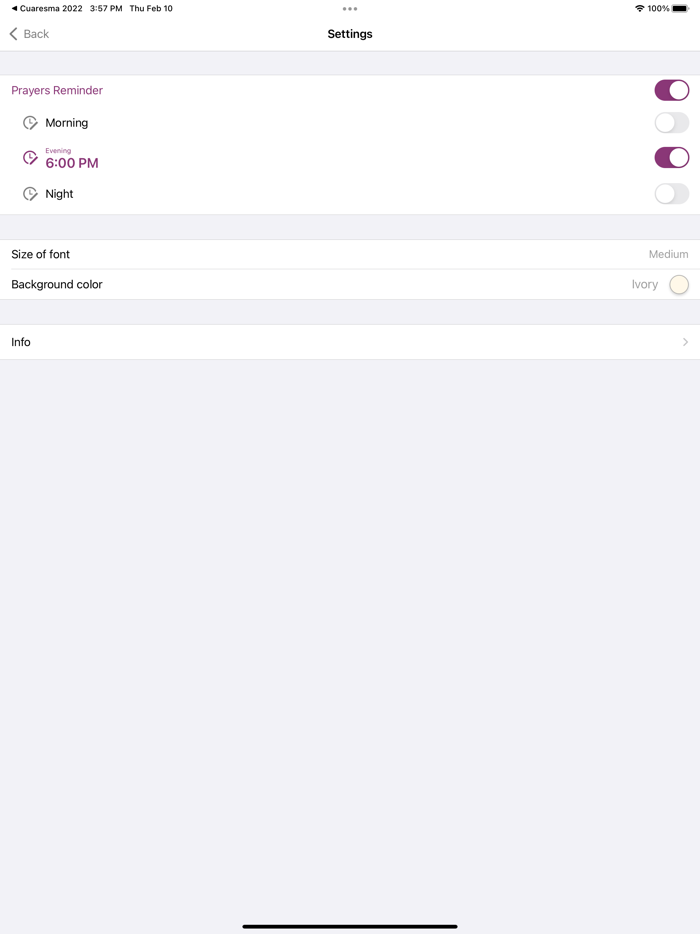700x934 pixels.
Task: Expand the Info row chevron
Action: 685,342
